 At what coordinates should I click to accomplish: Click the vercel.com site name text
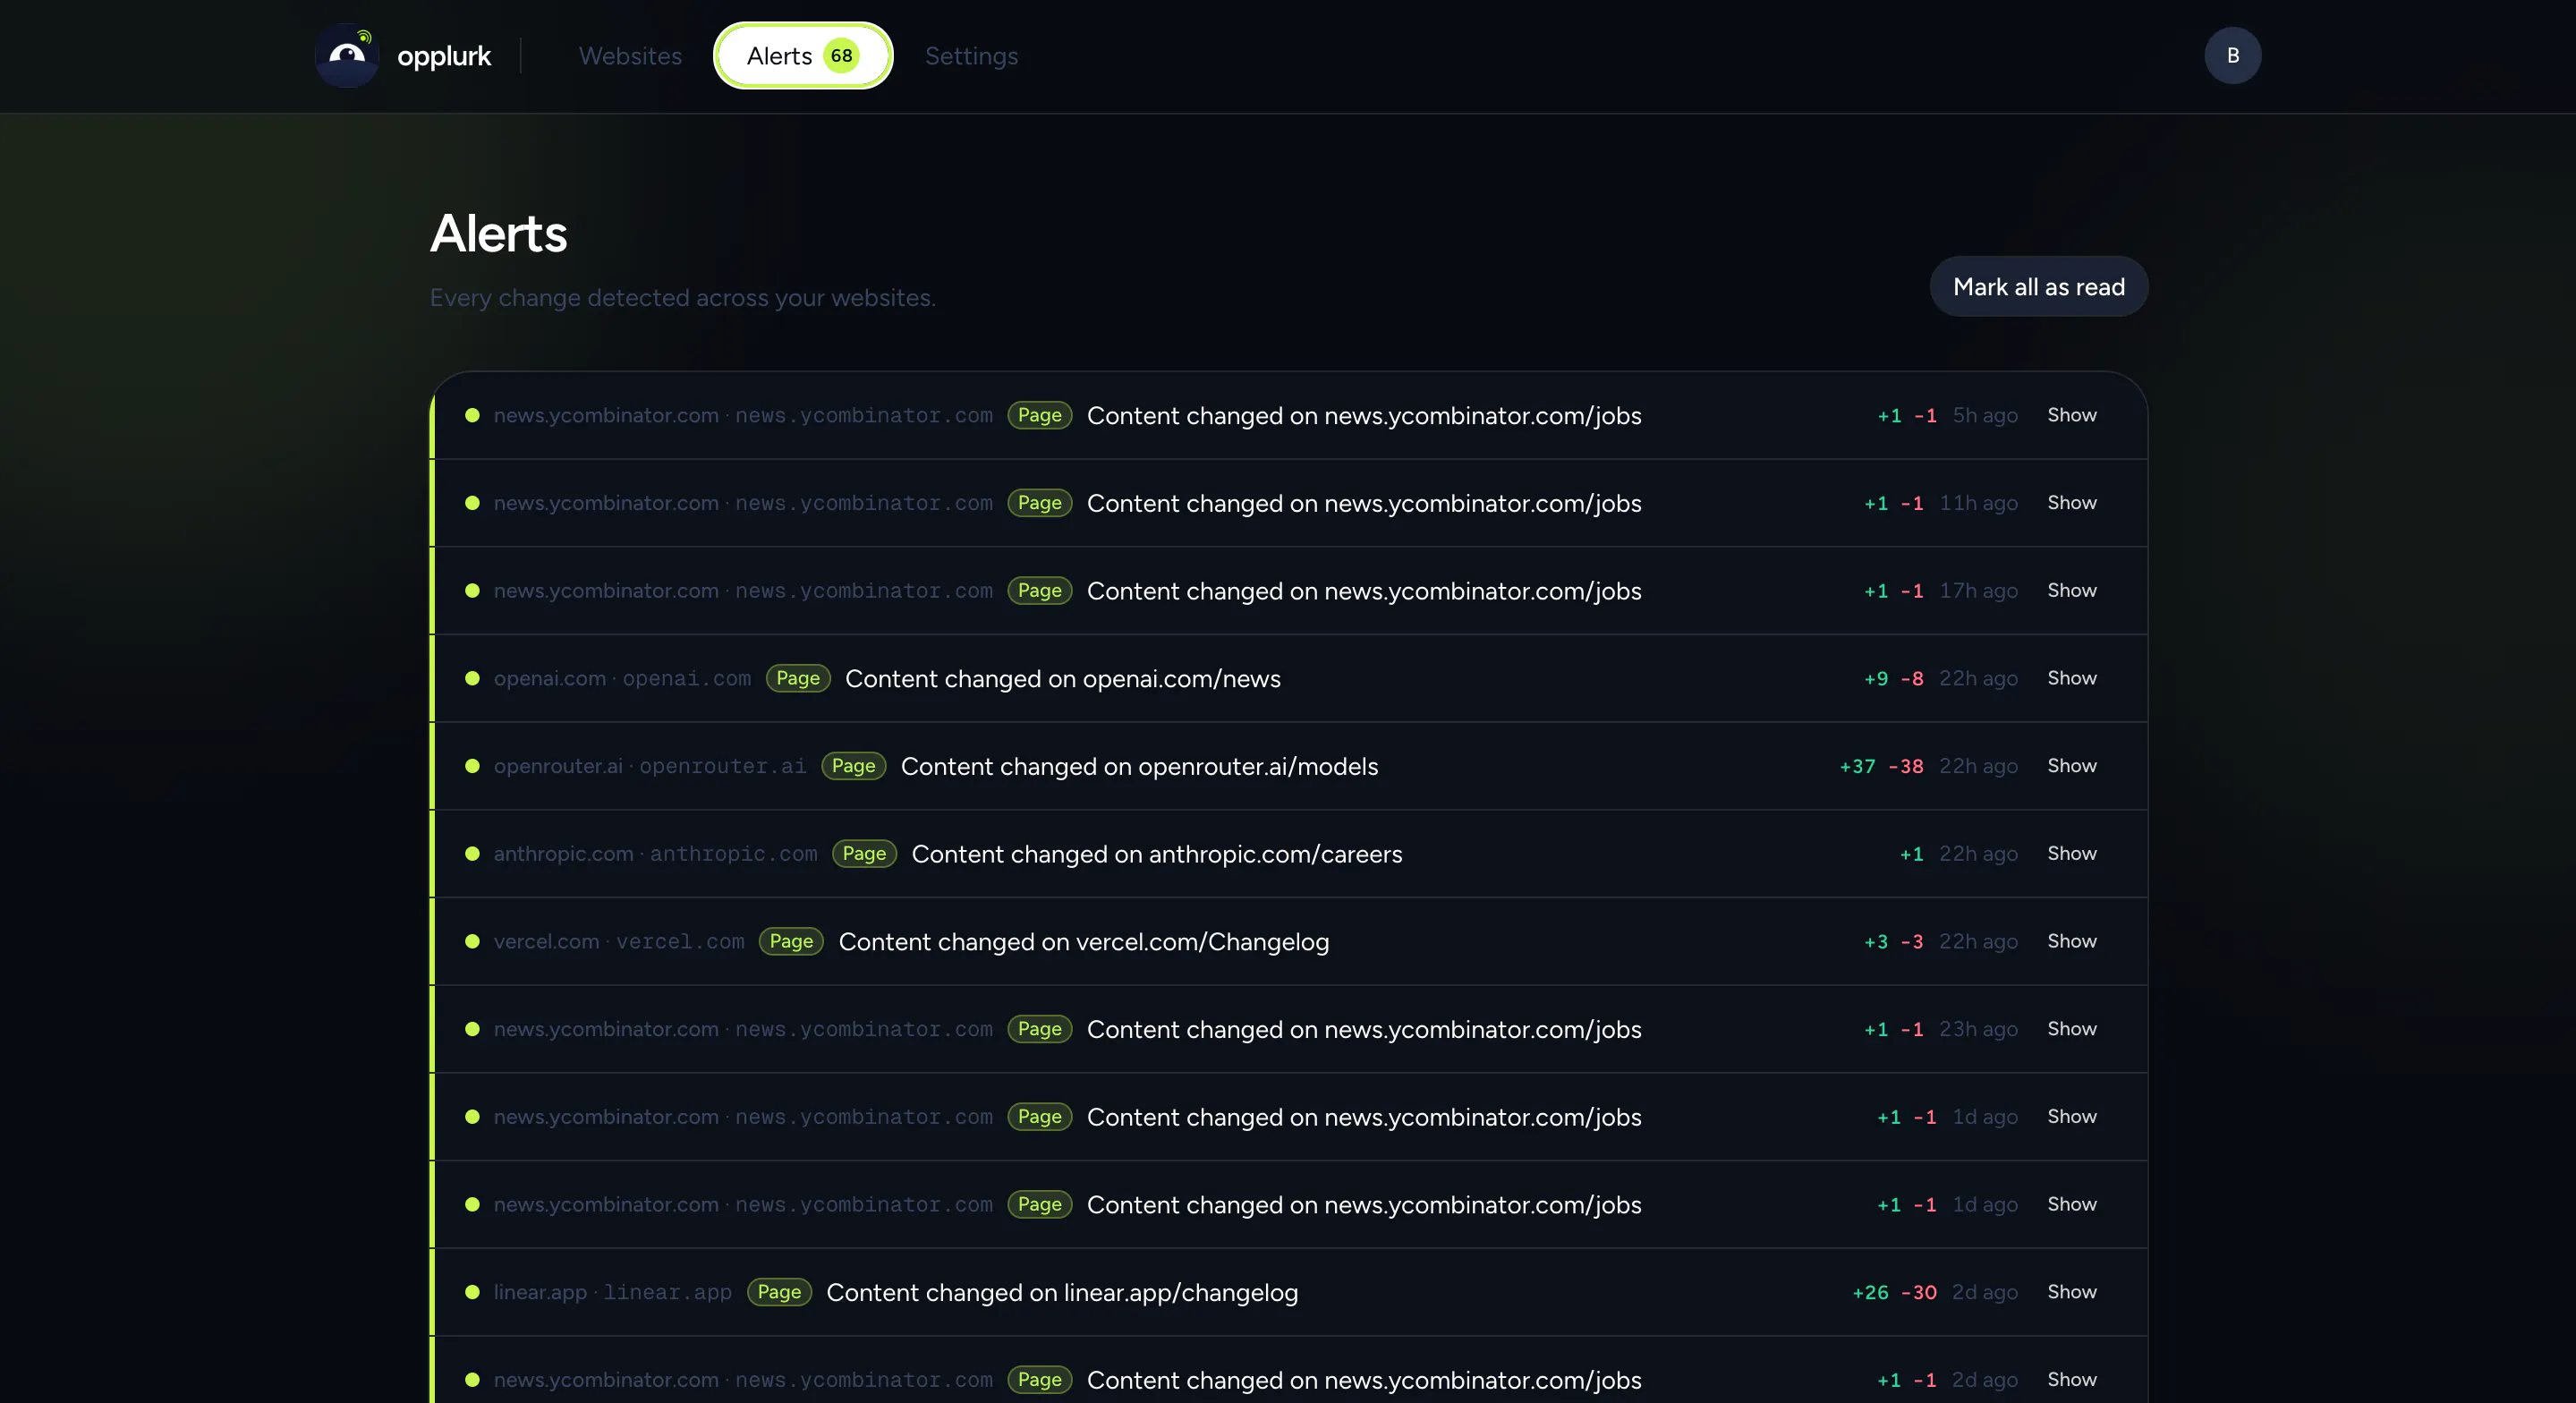[547, 941]
